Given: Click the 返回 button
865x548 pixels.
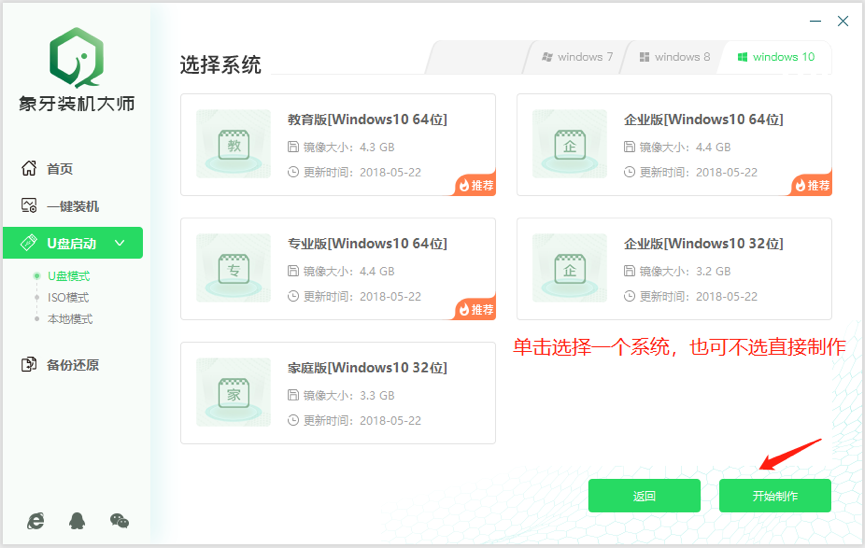Looking at the screenshot, I should pyautogui.click(x=644, y=496).
